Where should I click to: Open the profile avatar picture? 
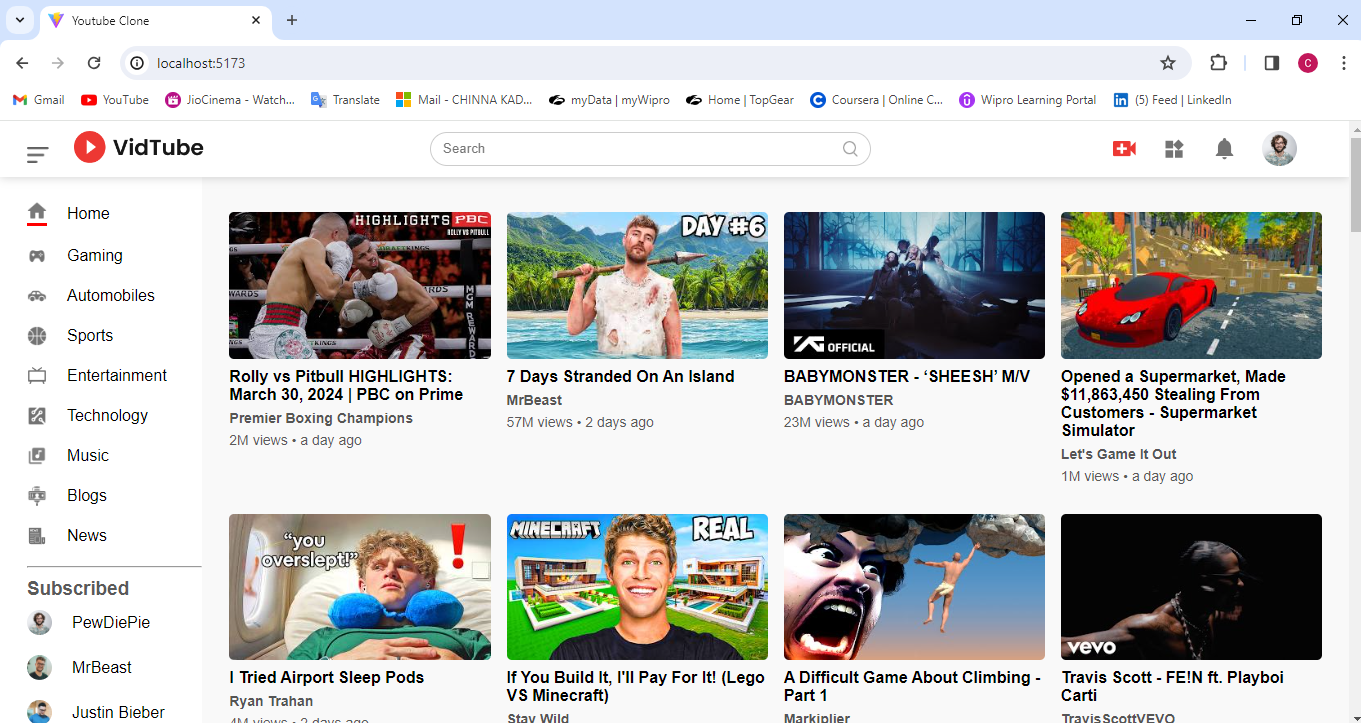pos(1279,148)
